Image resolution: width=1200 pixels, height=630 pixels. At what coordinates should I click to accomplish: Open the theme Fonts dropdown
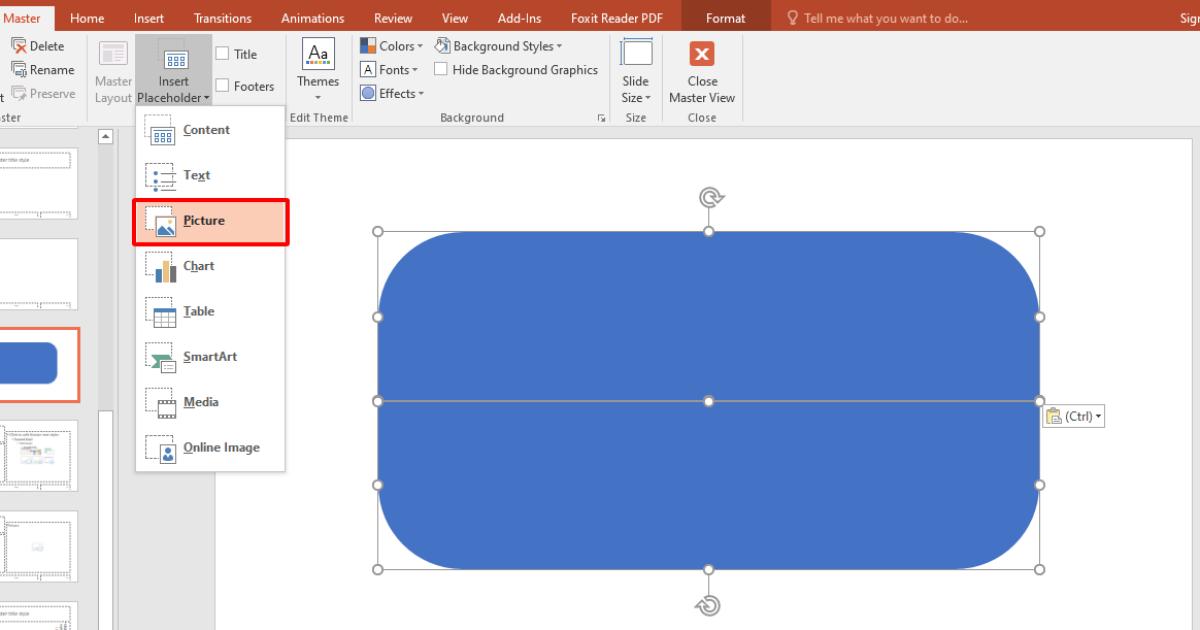[389, 69]
